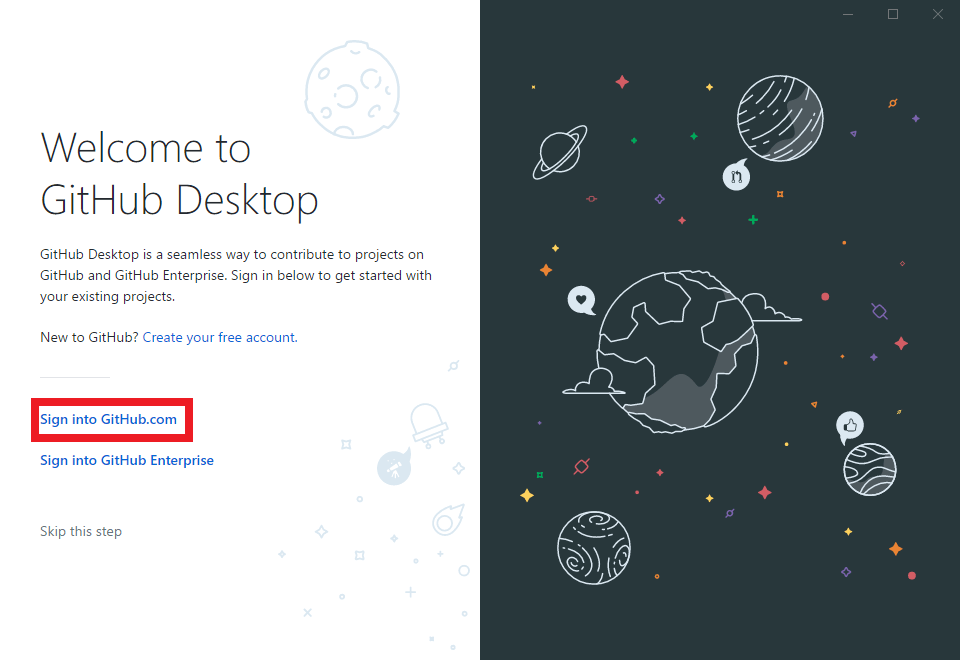This screenshot has width=960, height=660.
Task: Close the GitHub Desktop window
Action: tap(937, 14)
